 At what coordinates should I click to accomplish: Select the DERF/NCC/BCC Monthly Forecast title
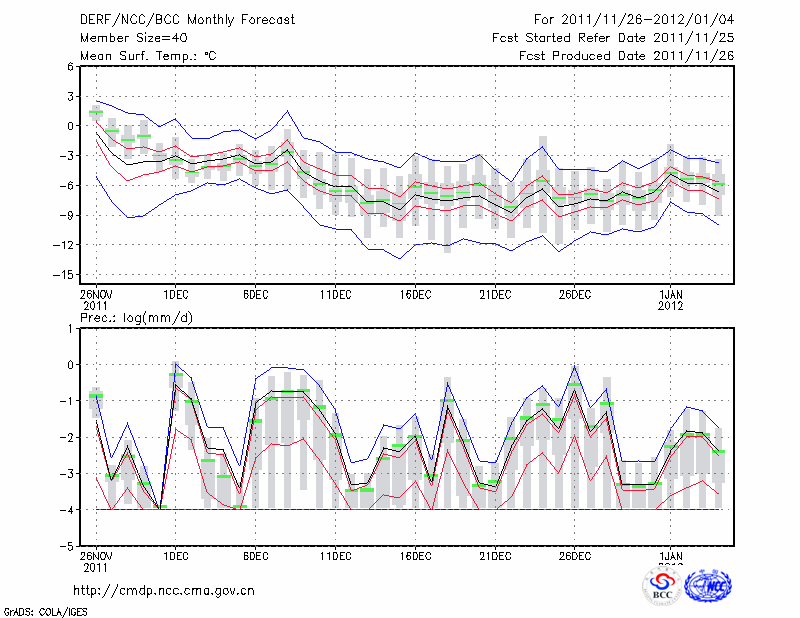coord(187,20)
